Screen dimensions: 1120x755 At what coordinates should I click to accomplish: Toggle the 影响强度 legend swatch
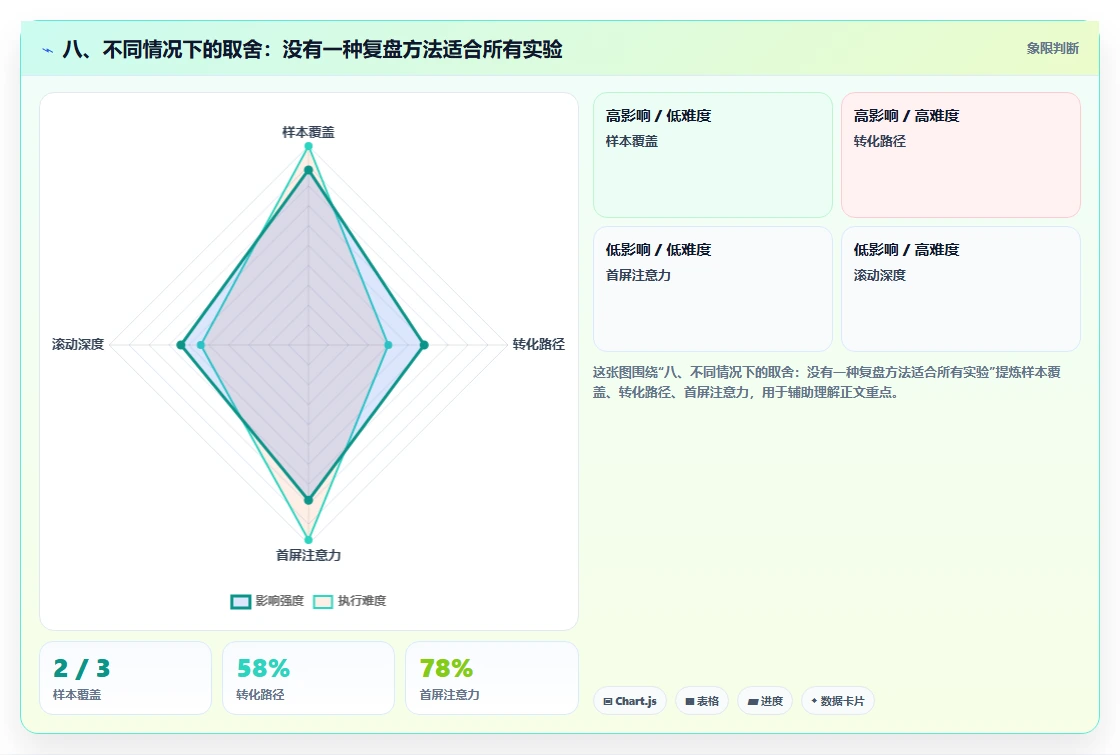[241, 601]
